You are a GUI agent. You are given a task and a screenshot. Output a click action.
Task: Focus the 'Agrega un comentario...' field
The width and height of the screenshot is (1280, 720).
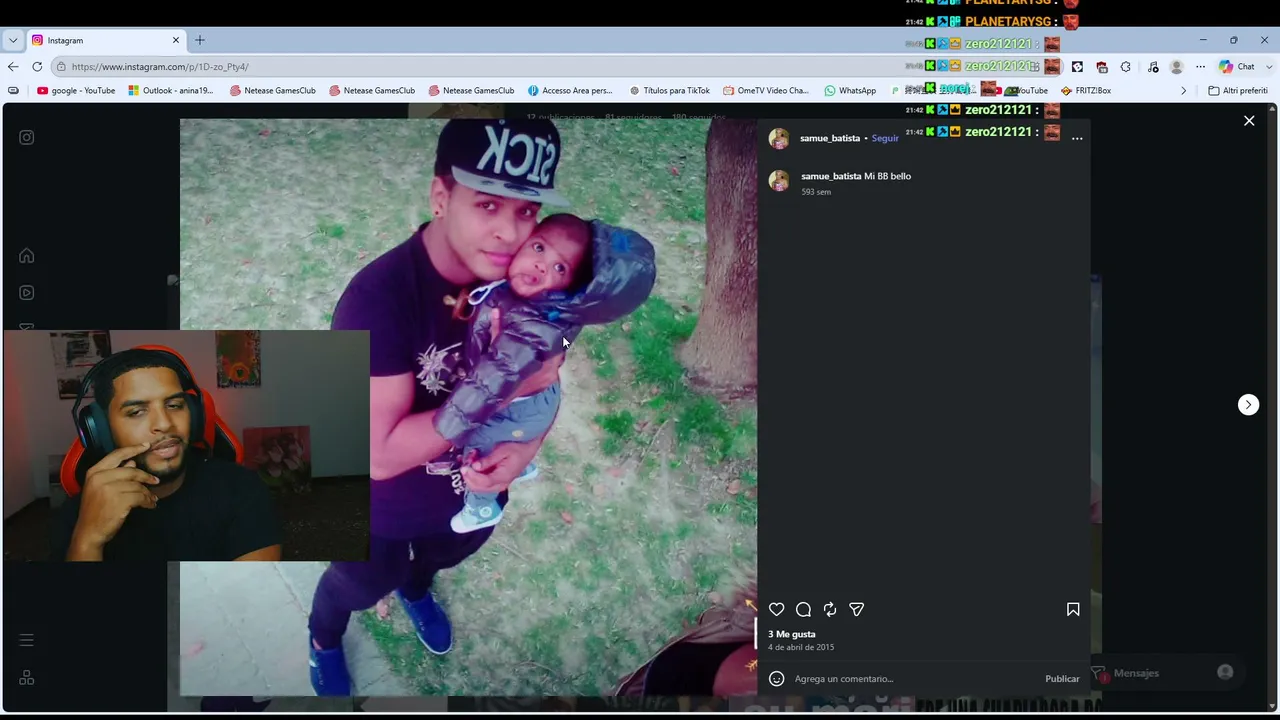915,679
